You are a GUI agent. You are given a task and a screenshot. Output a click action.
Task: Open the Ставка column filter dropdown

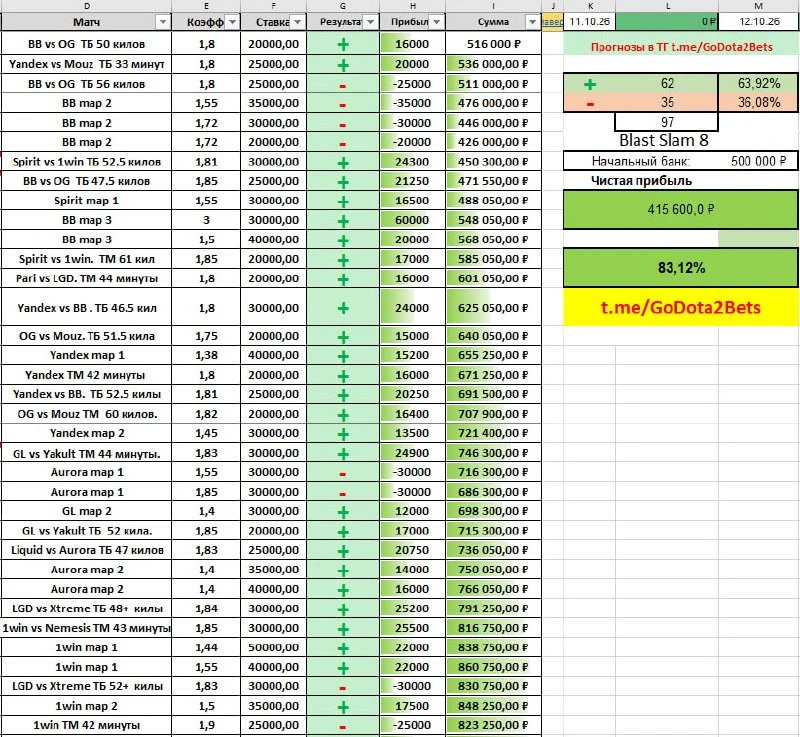298,22
